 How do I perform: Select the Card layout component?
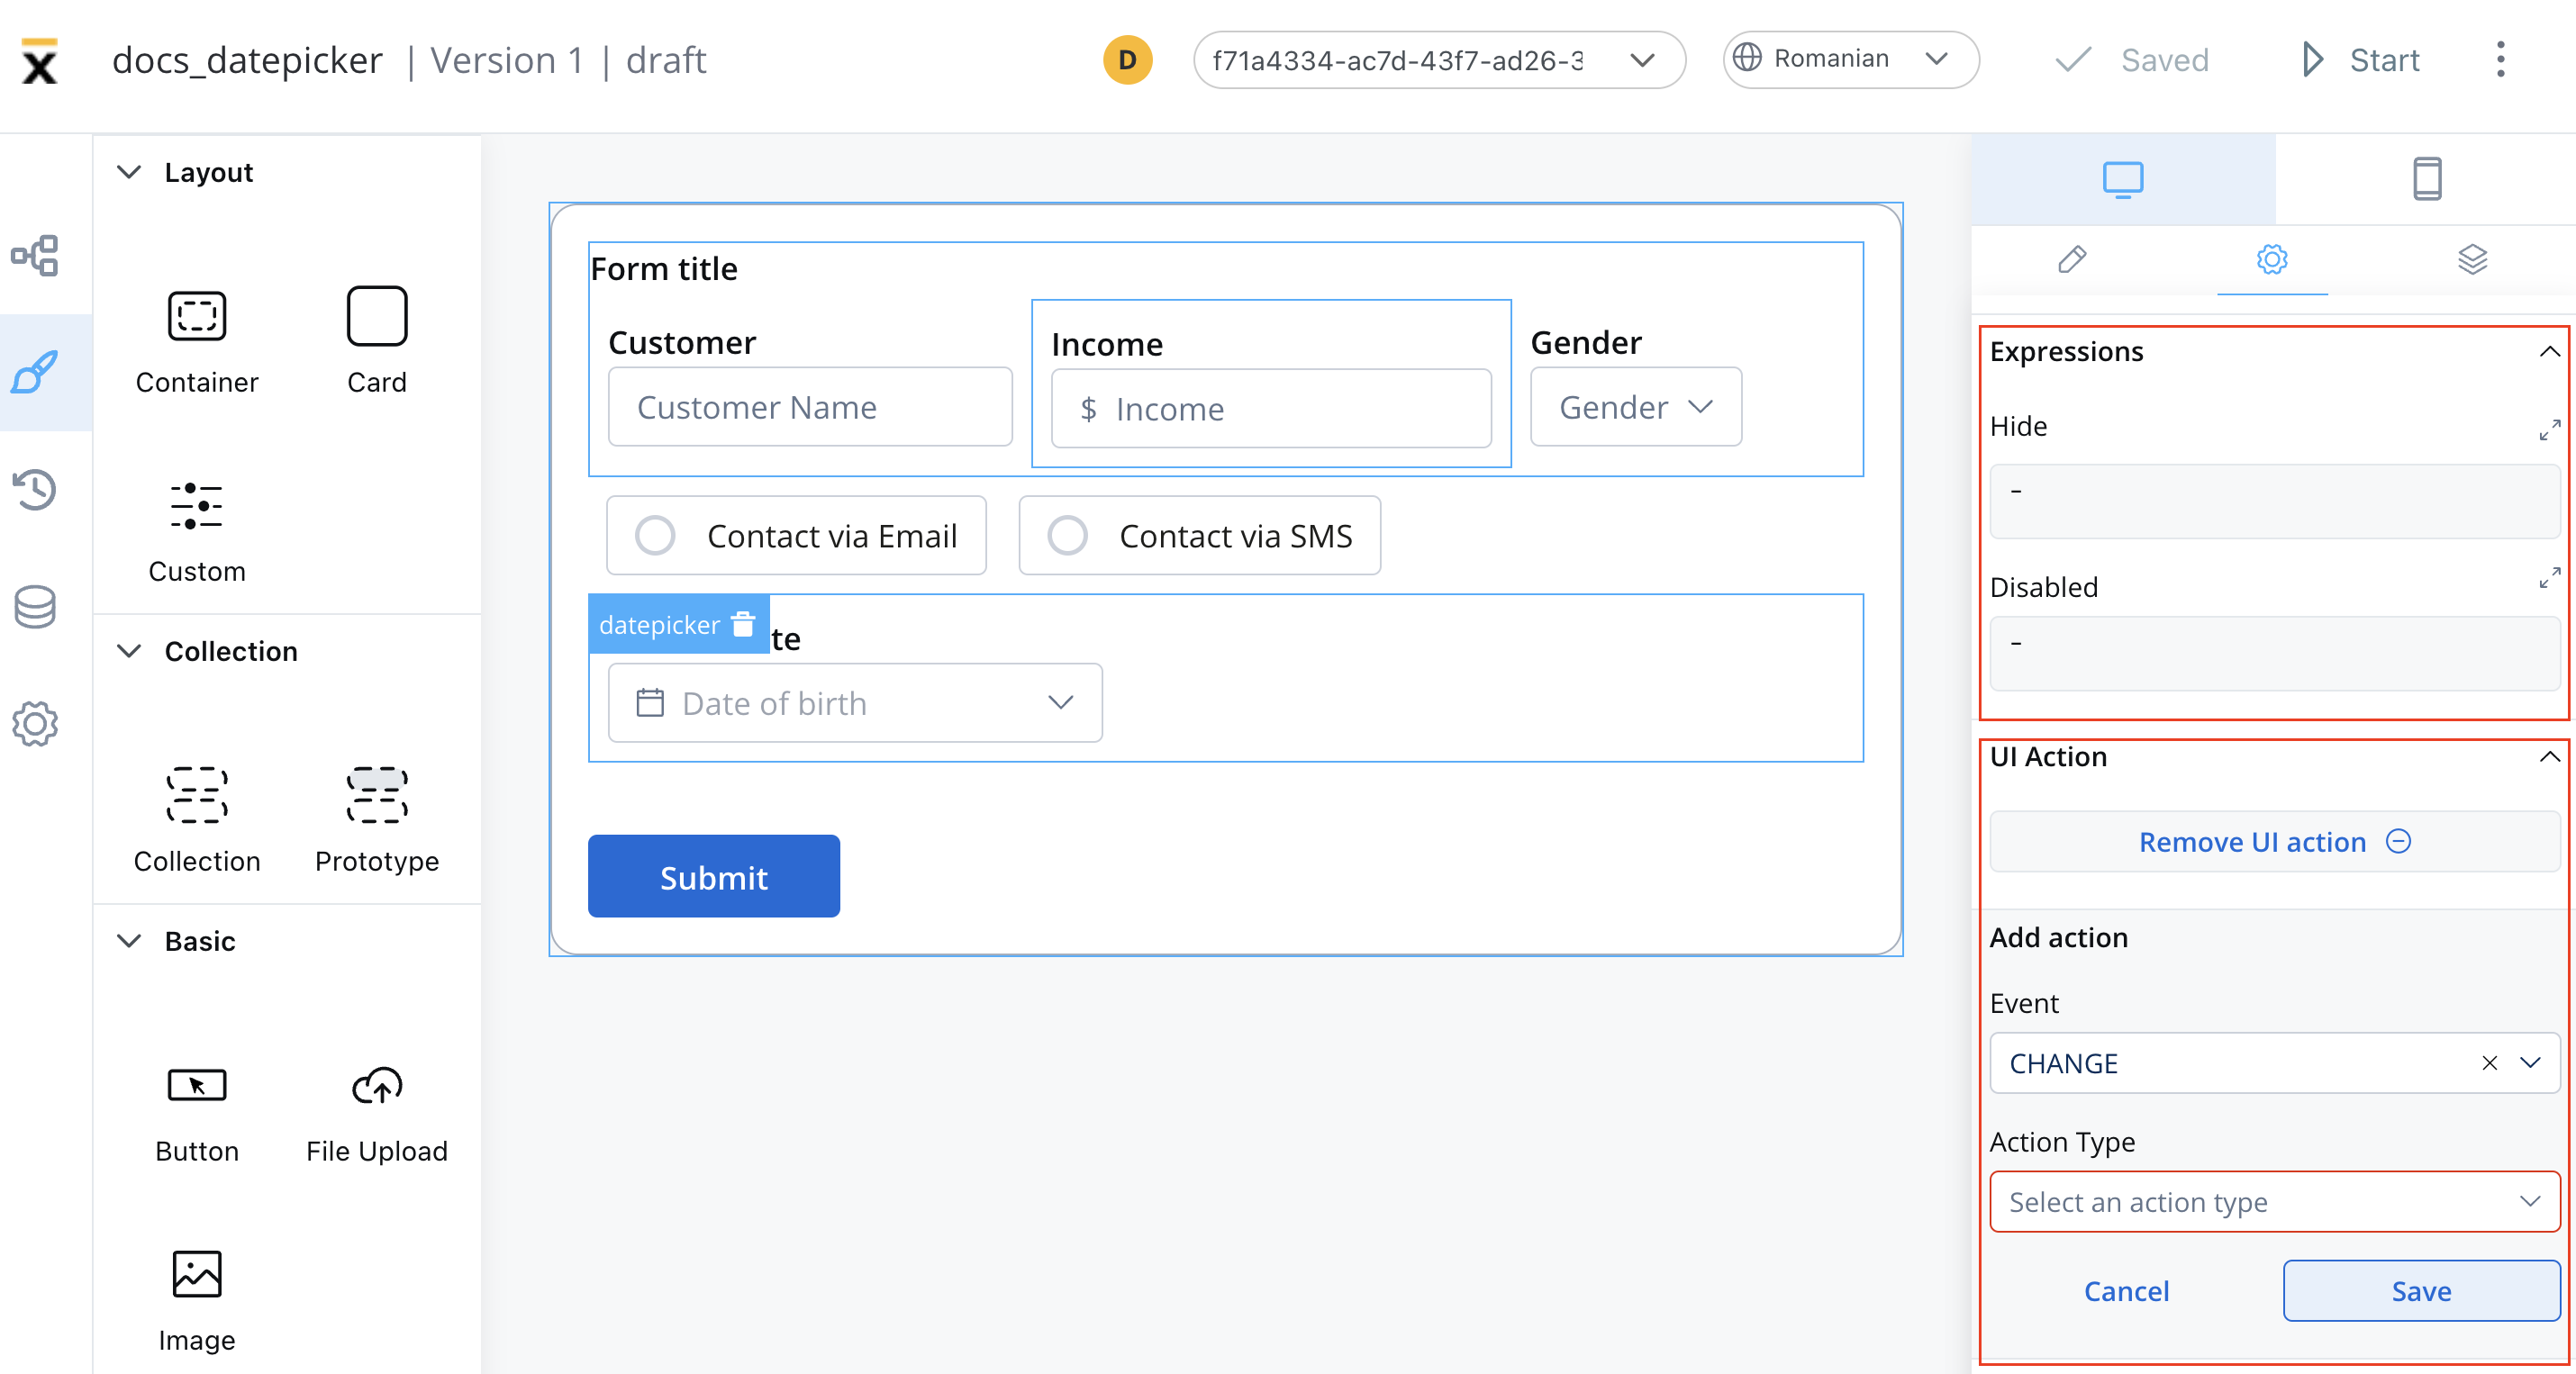(376, 342)
